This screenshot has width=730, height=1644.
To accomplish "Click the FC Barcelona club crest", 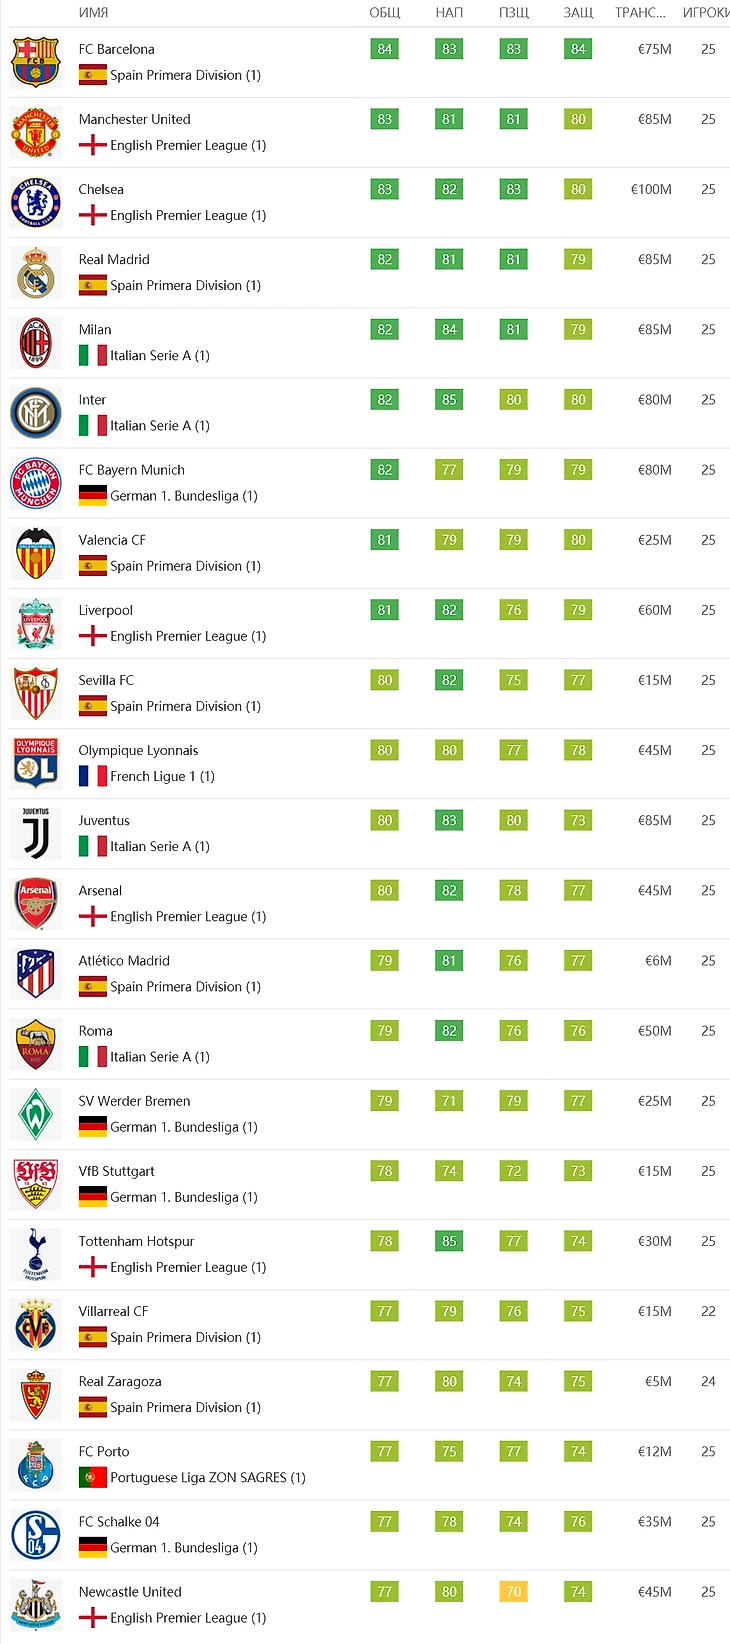I will tap(36, 62).
